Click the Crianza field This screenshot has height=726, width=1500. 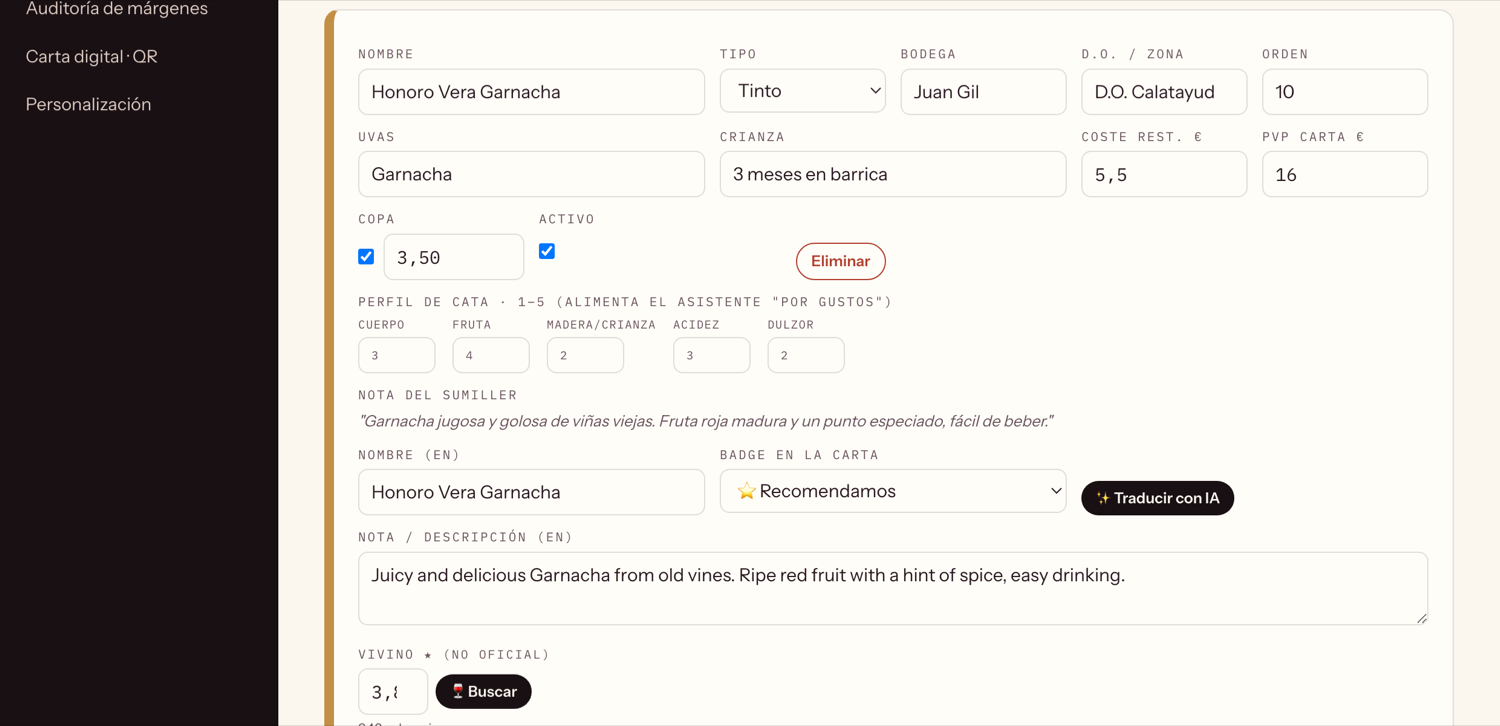coord(893,174)
